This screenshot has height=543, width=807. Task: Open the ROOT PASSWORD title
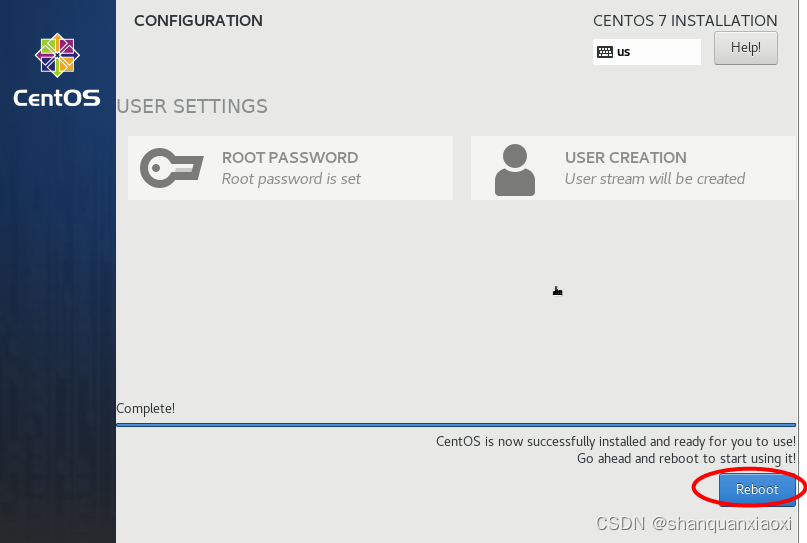click(x=290, y=157)
